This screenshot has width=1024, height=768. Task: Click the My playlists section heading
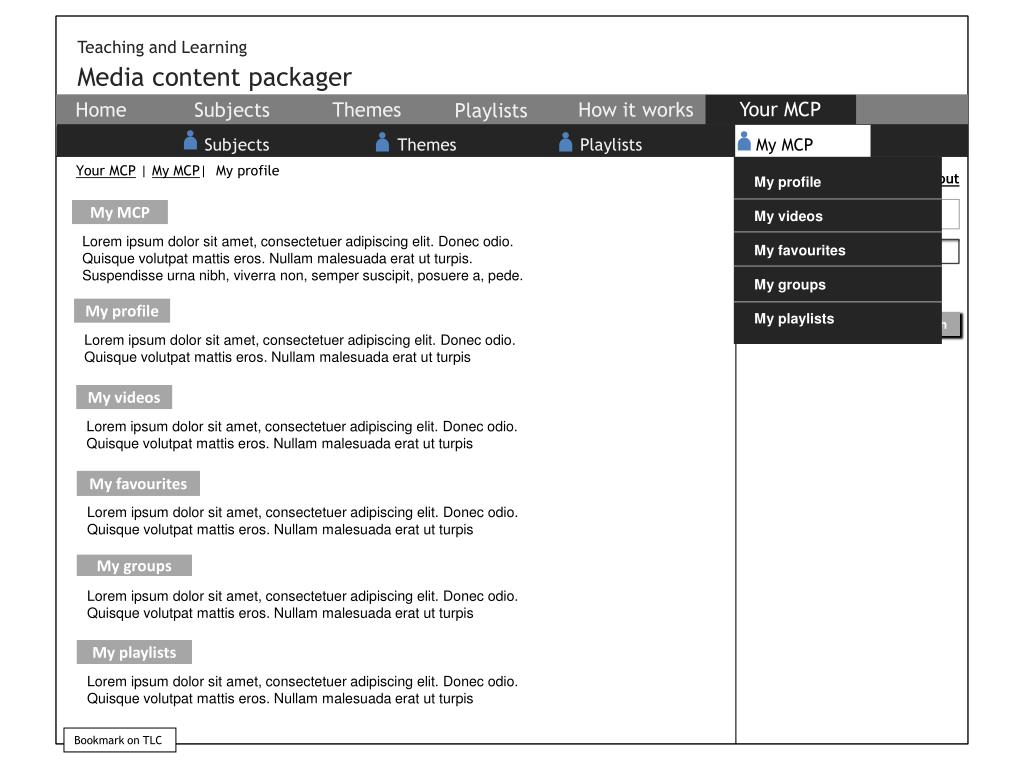135,652
